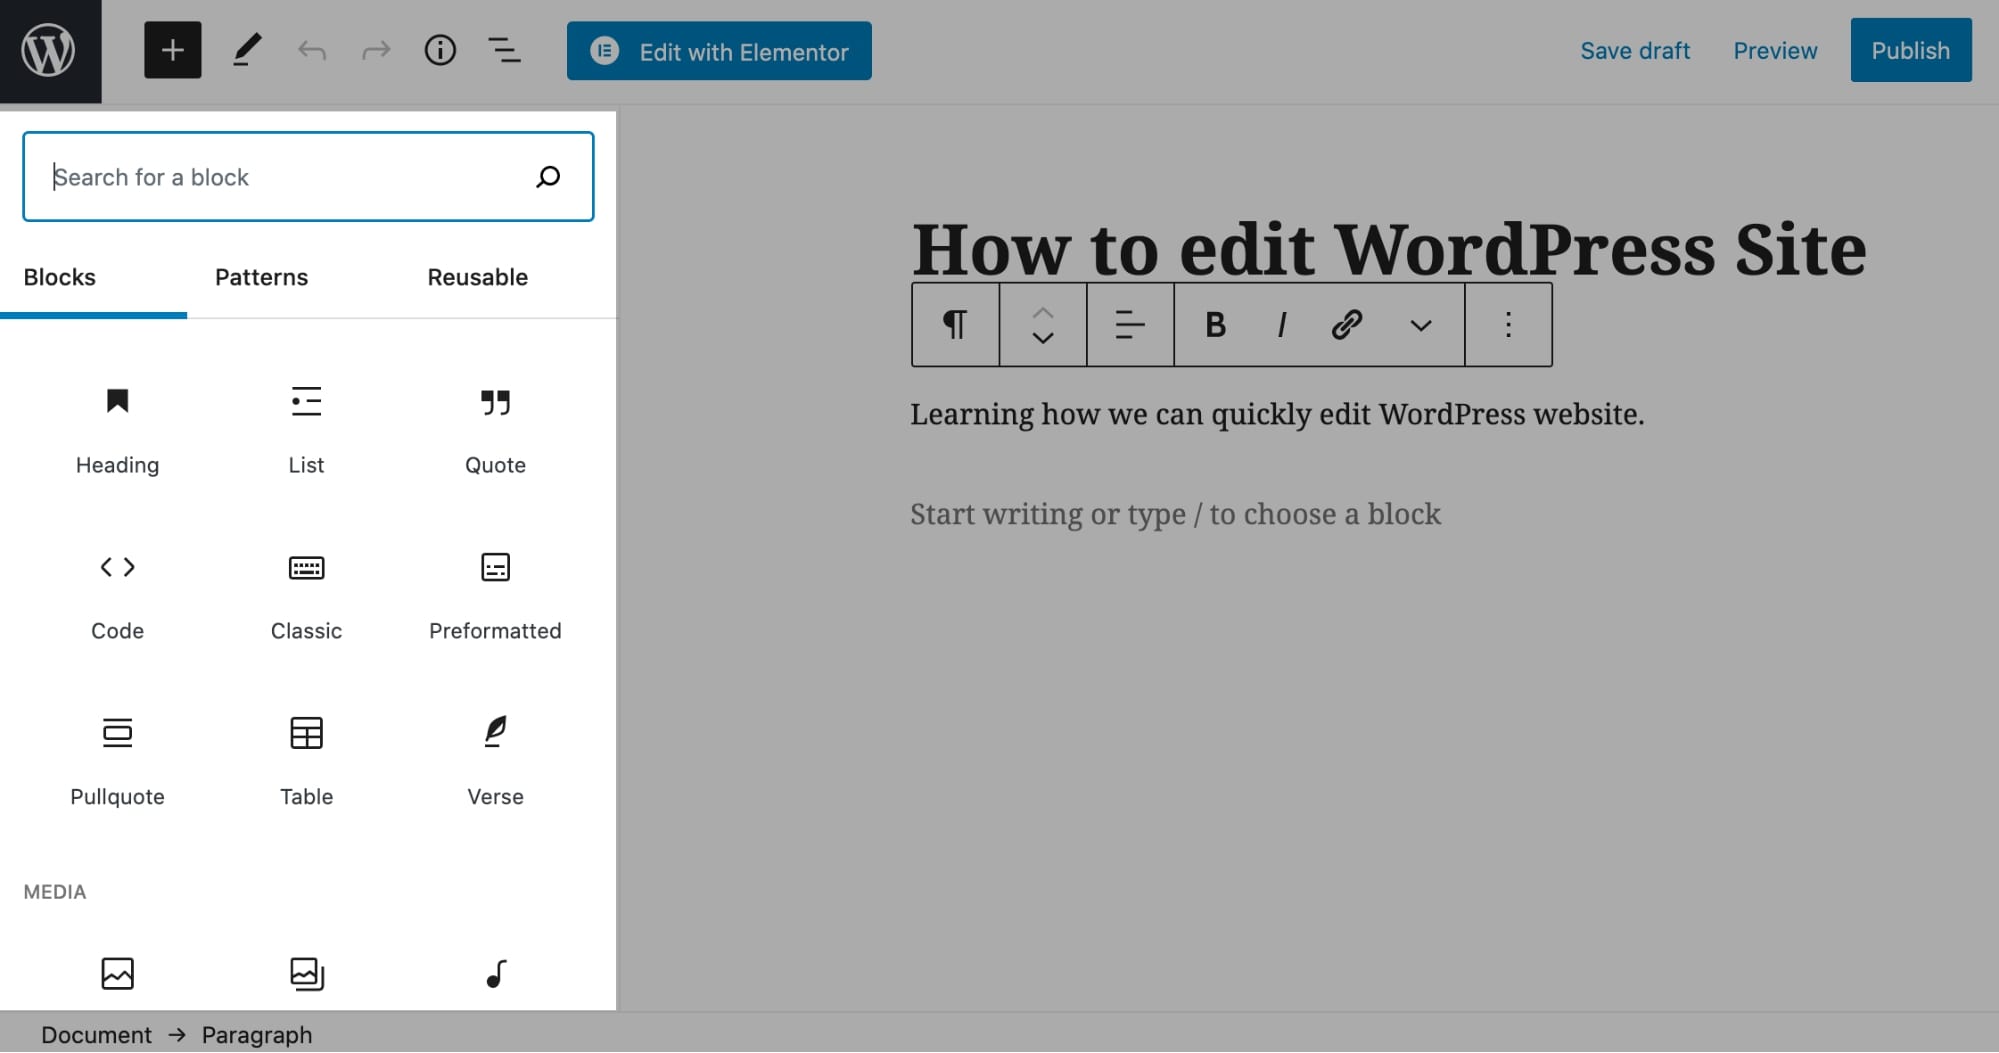Image resolution: width=1999 pixels, height=1053 pixels.
Task: Focus the Search for a block field
Action: click(290, 177)
